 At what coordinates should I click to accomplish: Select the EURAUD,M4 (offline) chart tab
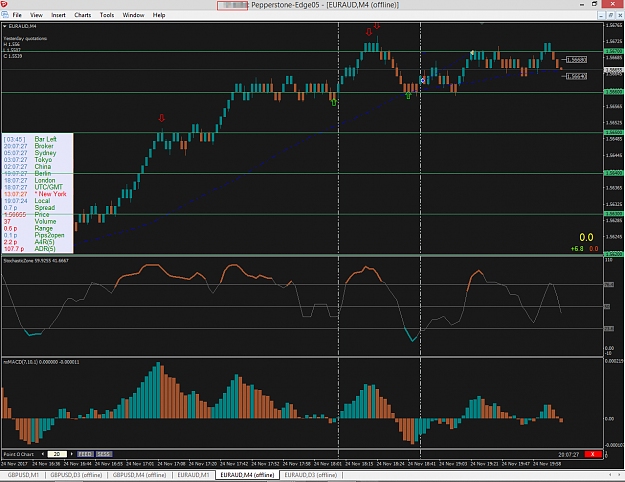(x=247, y=475)
